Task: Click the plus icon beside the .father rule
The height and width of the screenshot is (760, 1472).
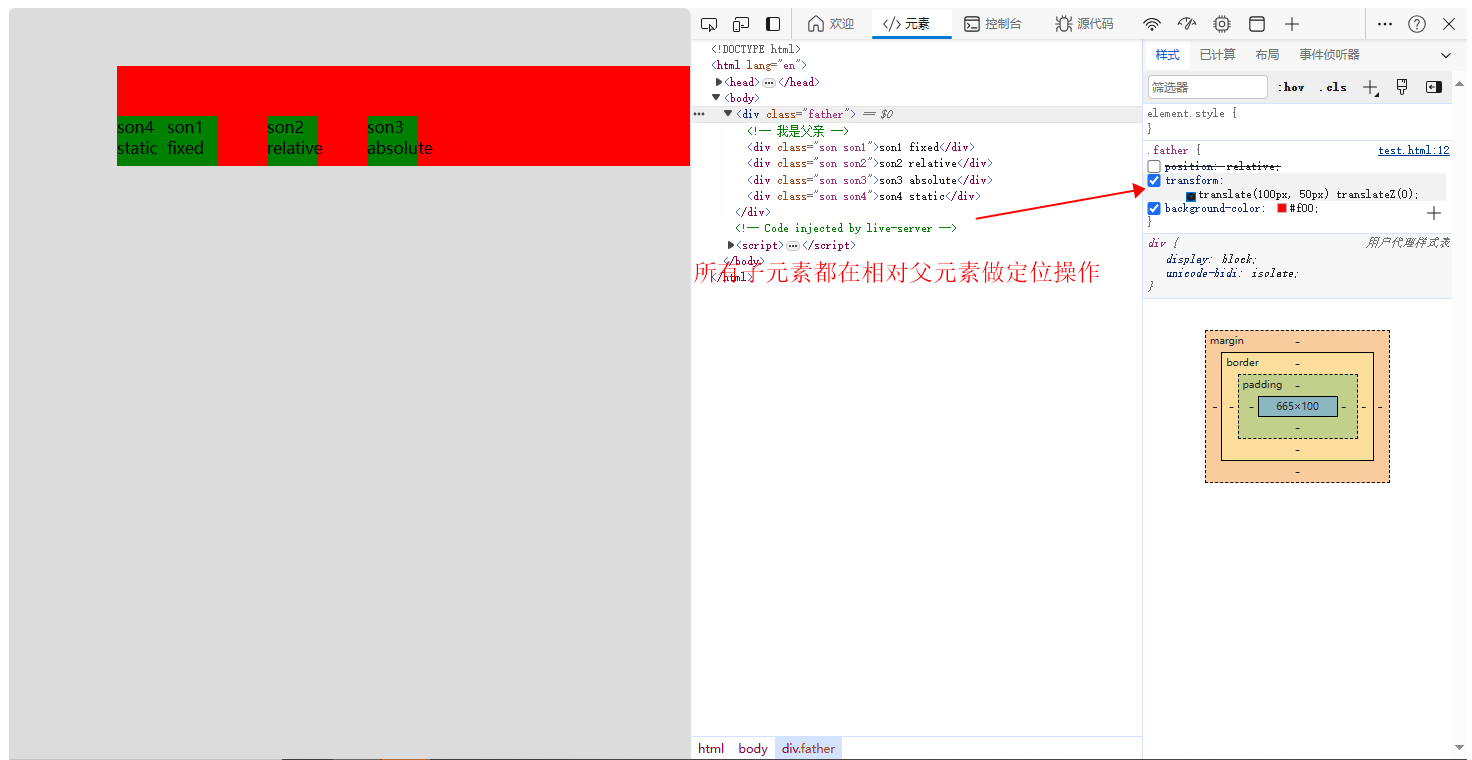Action: (1433, 213)
